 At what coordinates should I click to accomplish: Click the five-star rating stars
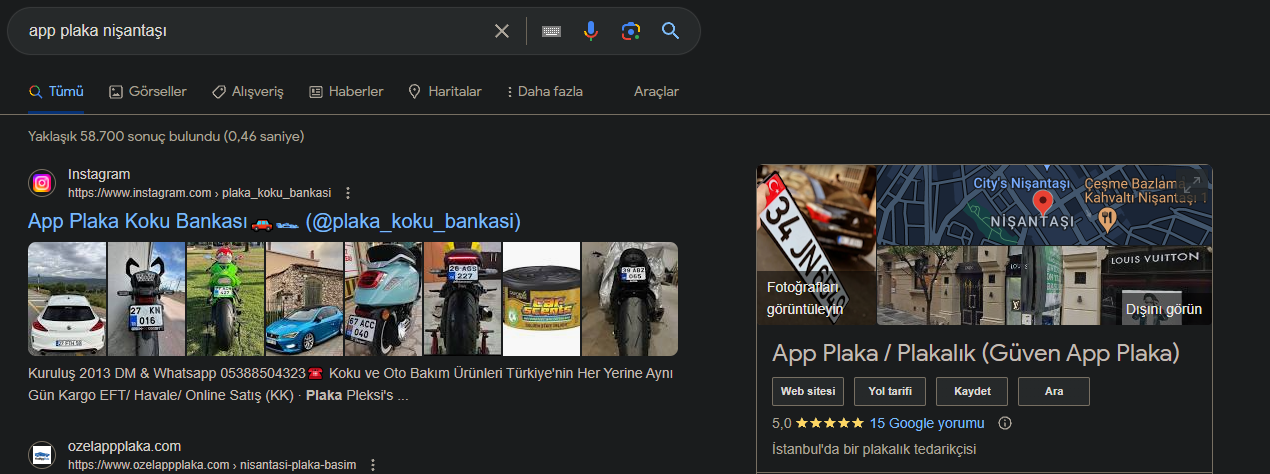coord(830,423)
